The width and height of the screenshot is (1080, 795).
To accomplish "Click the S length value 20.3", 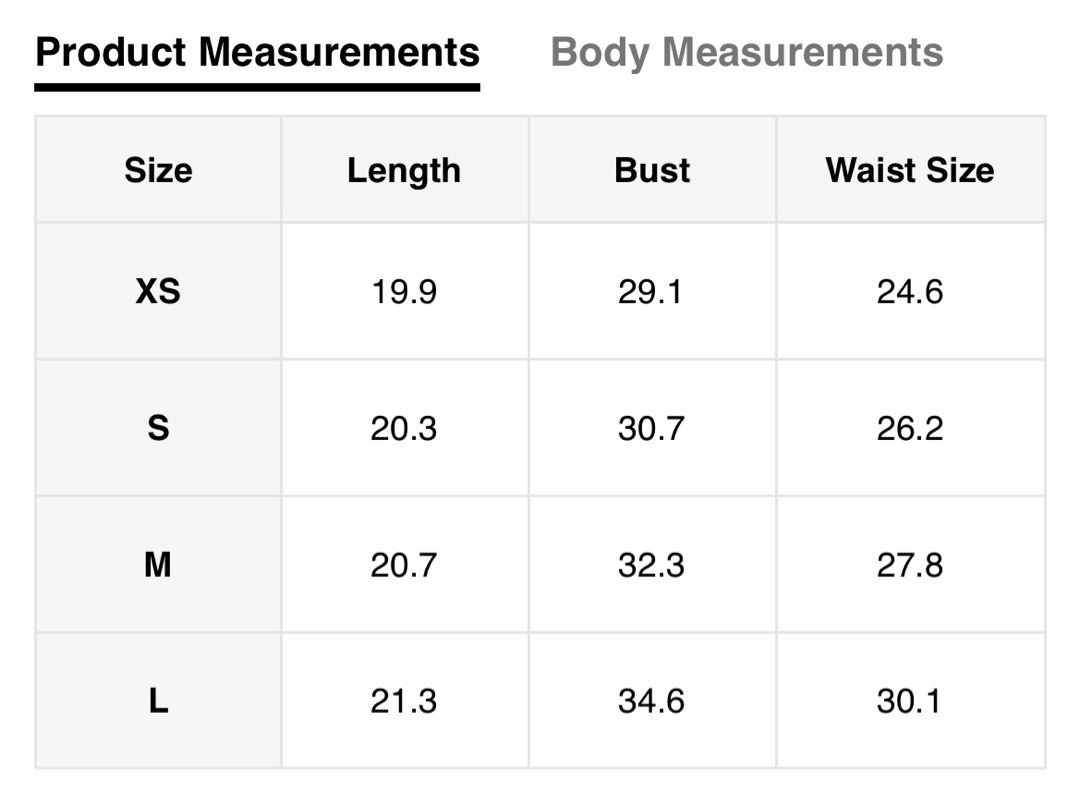I will pos(404,429).
